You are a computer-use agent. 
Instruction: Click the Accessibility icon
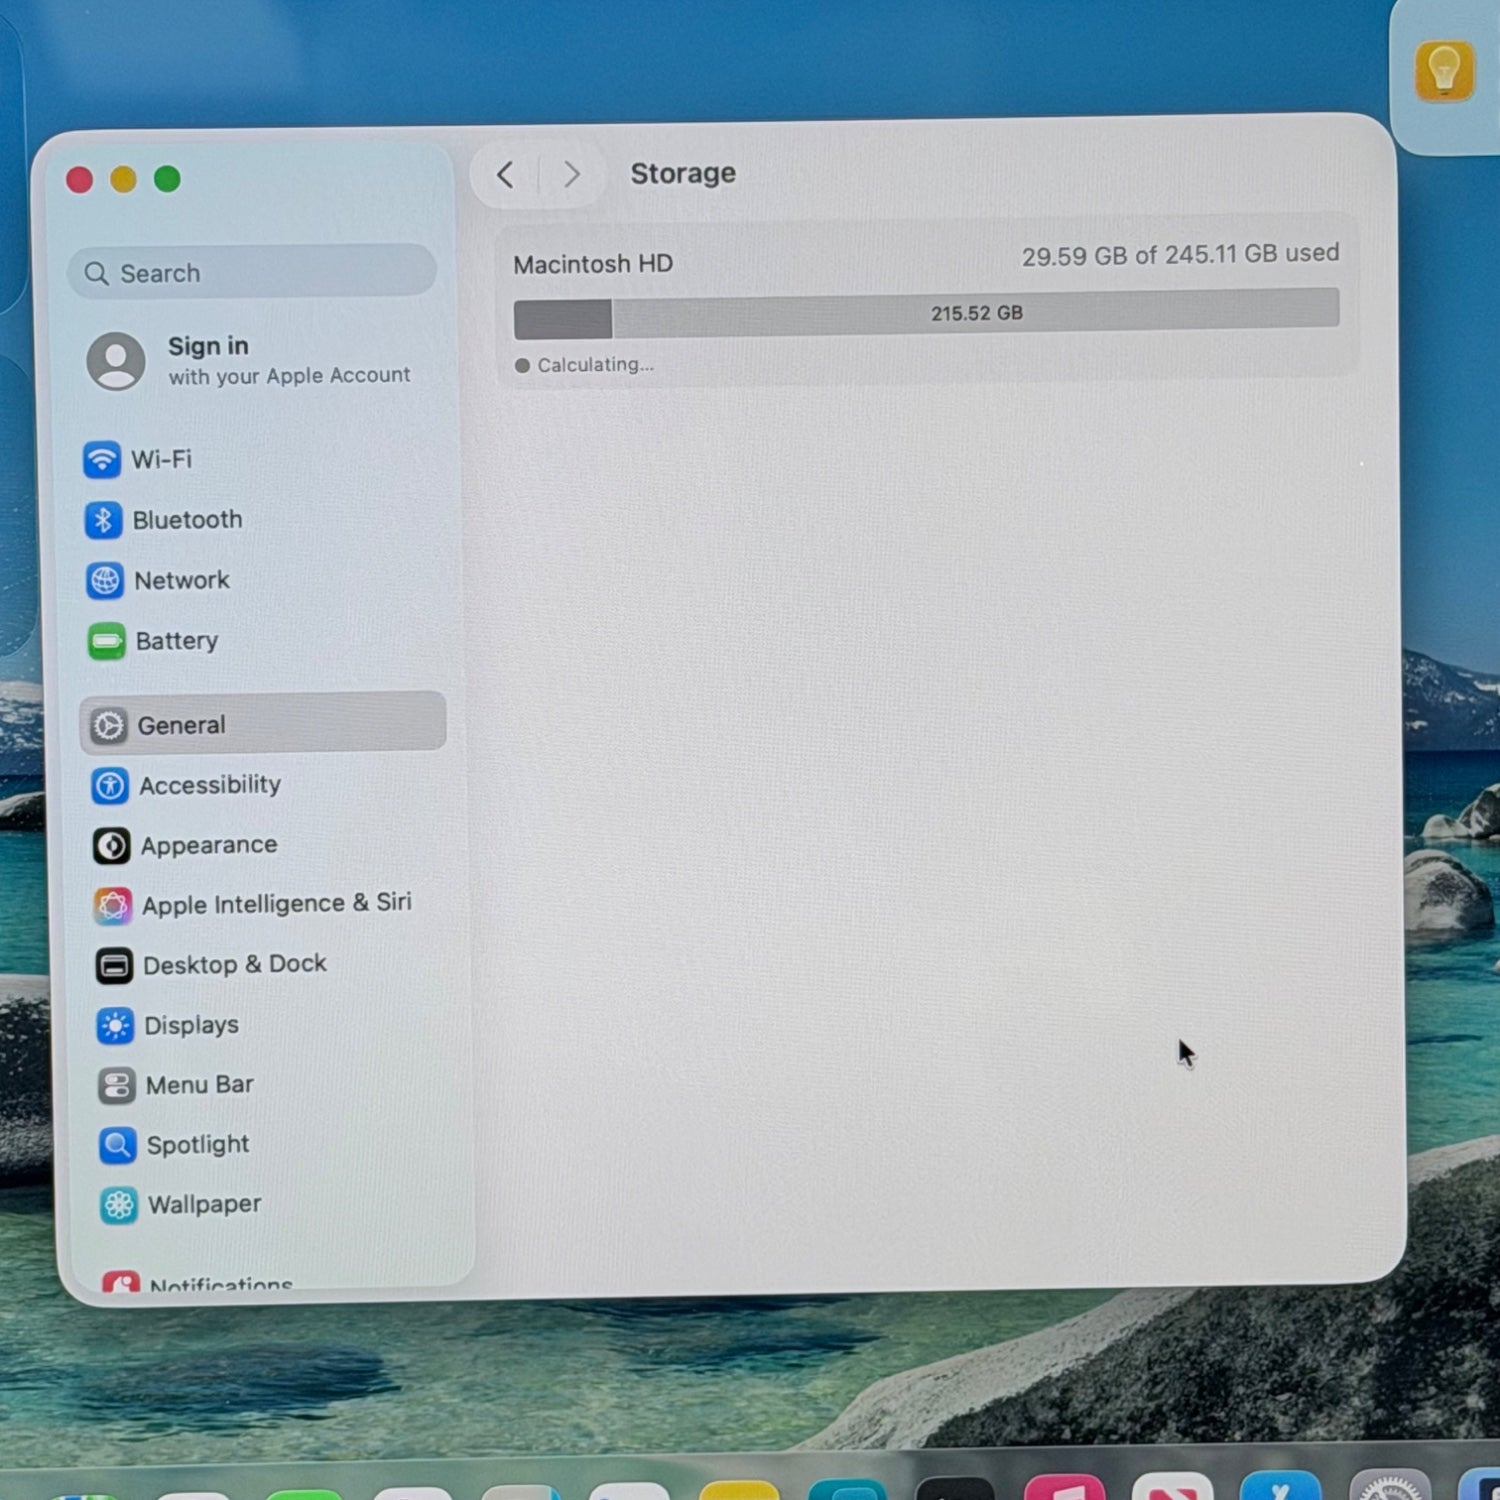(x=110, y=786)
